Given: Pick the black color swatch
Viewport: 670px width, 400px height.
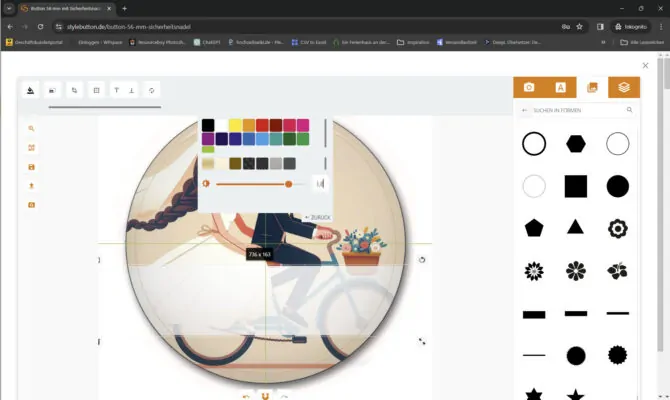Looking at the screenshot, I should click(x=208, y=125).
